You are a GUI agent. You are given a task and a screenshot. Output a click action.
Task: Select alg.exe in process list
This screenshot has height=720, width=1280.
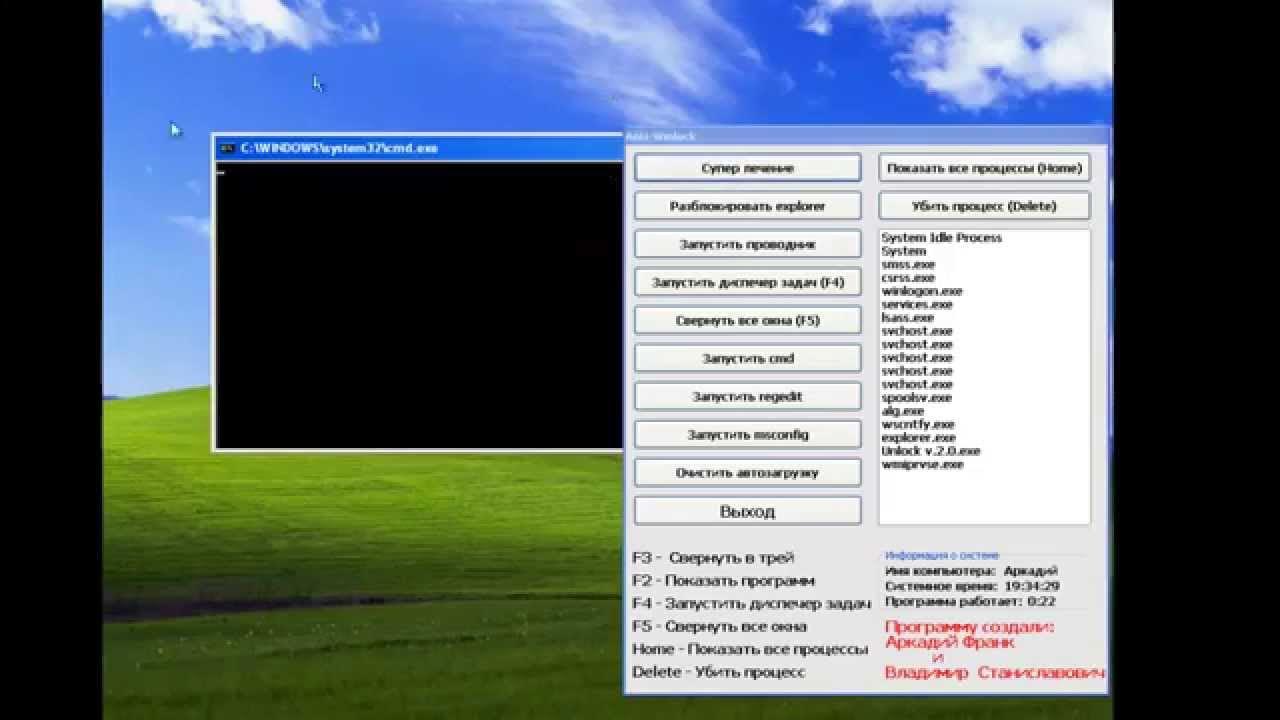[x=902, y=411]
